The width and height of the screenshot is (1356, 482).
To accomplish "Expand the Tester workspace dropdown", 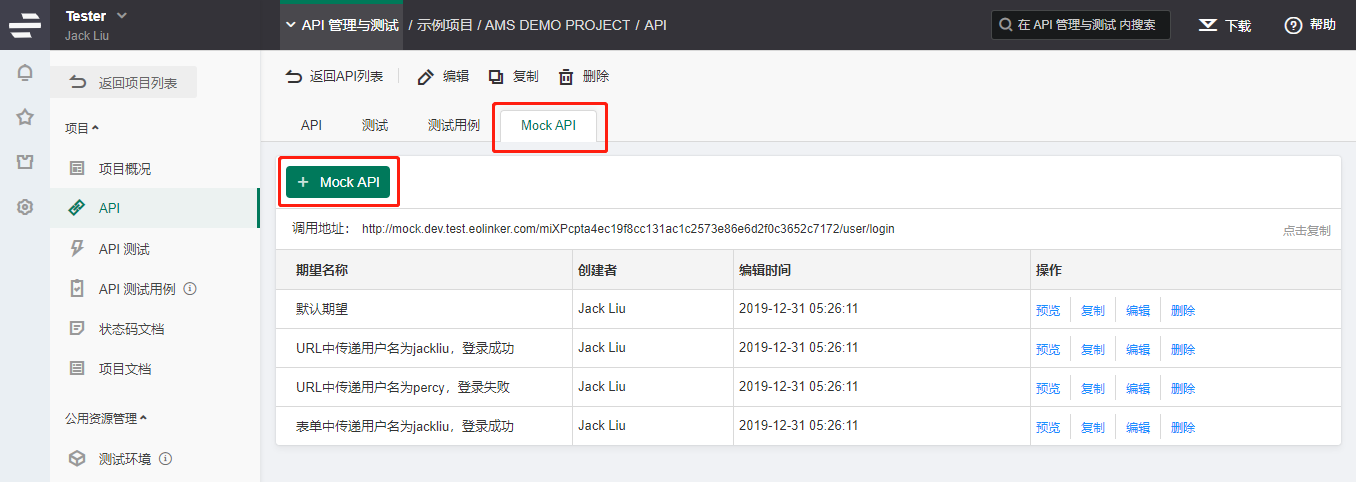I will 122,15.
